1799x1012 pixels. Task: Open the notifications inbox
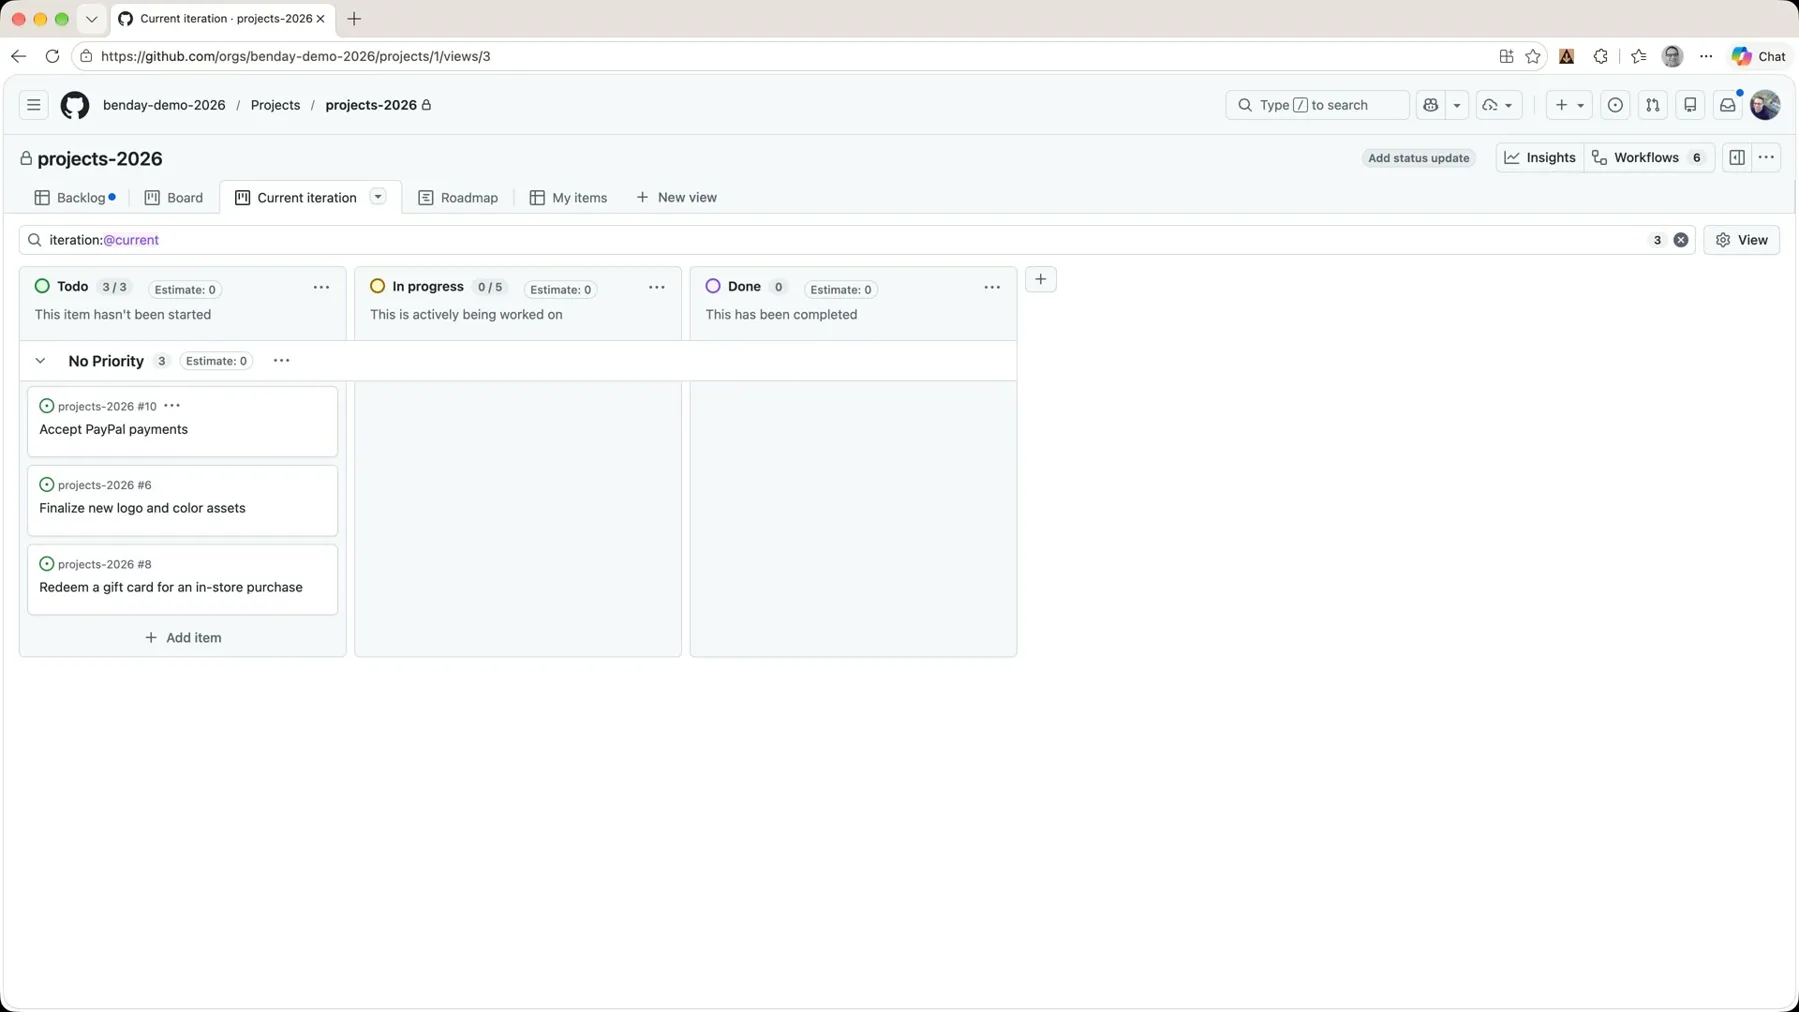pyautogui.click(x=1728, y=105)
